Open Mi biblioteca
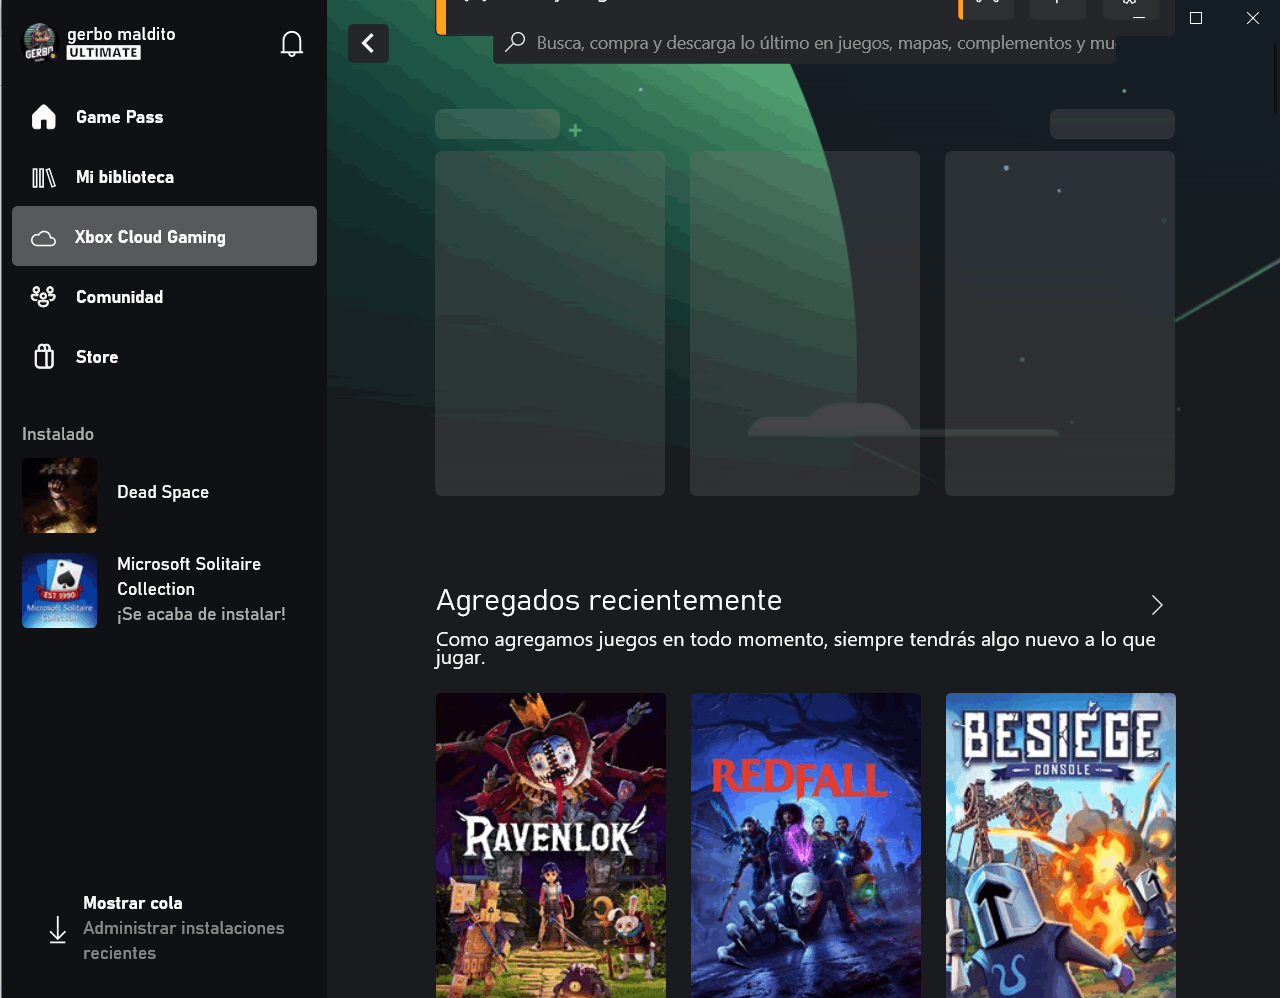This screenshot has height=998, width=1280. 164,177
